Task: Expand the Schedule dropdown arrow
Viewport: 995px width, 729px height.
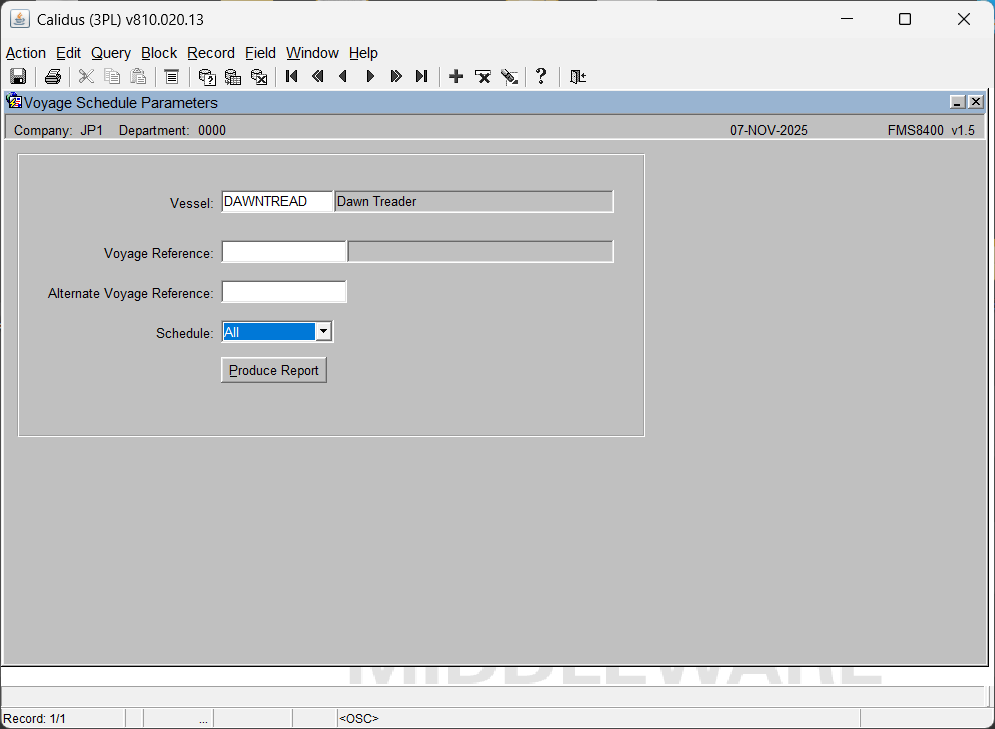Action: [323, 332]
